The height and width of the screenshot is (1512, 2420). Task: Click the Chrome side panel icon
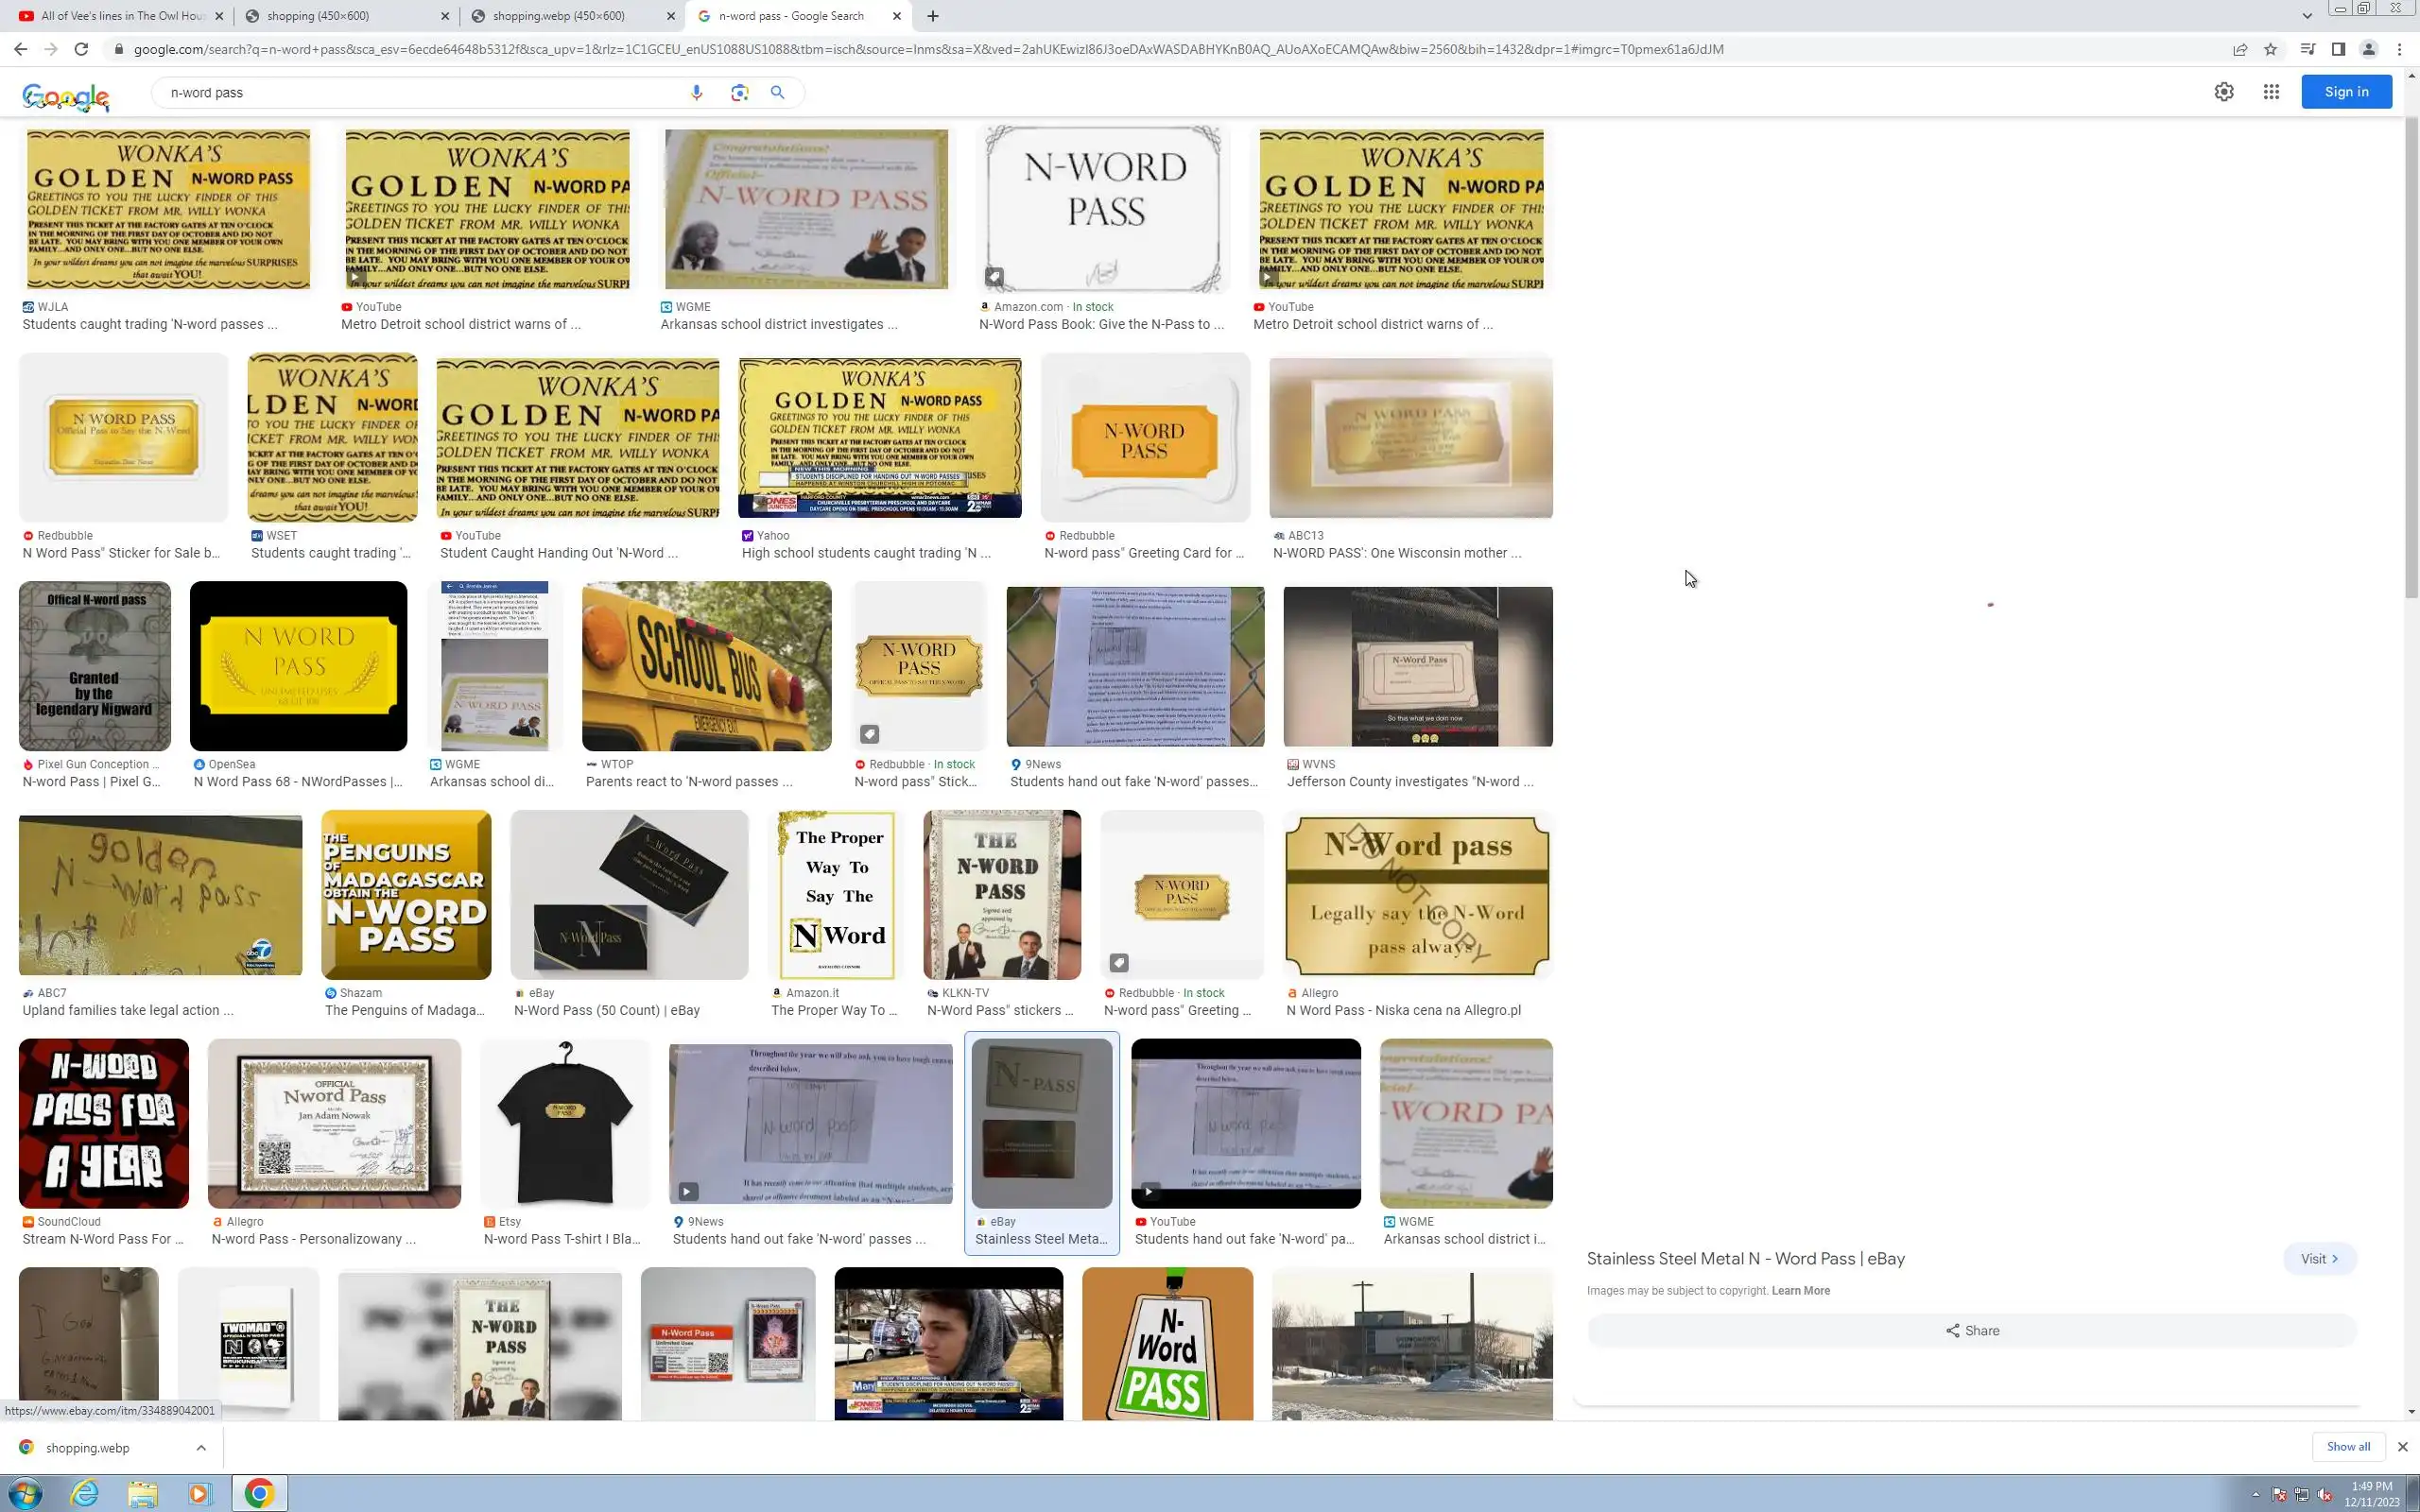coord(2338,49)
